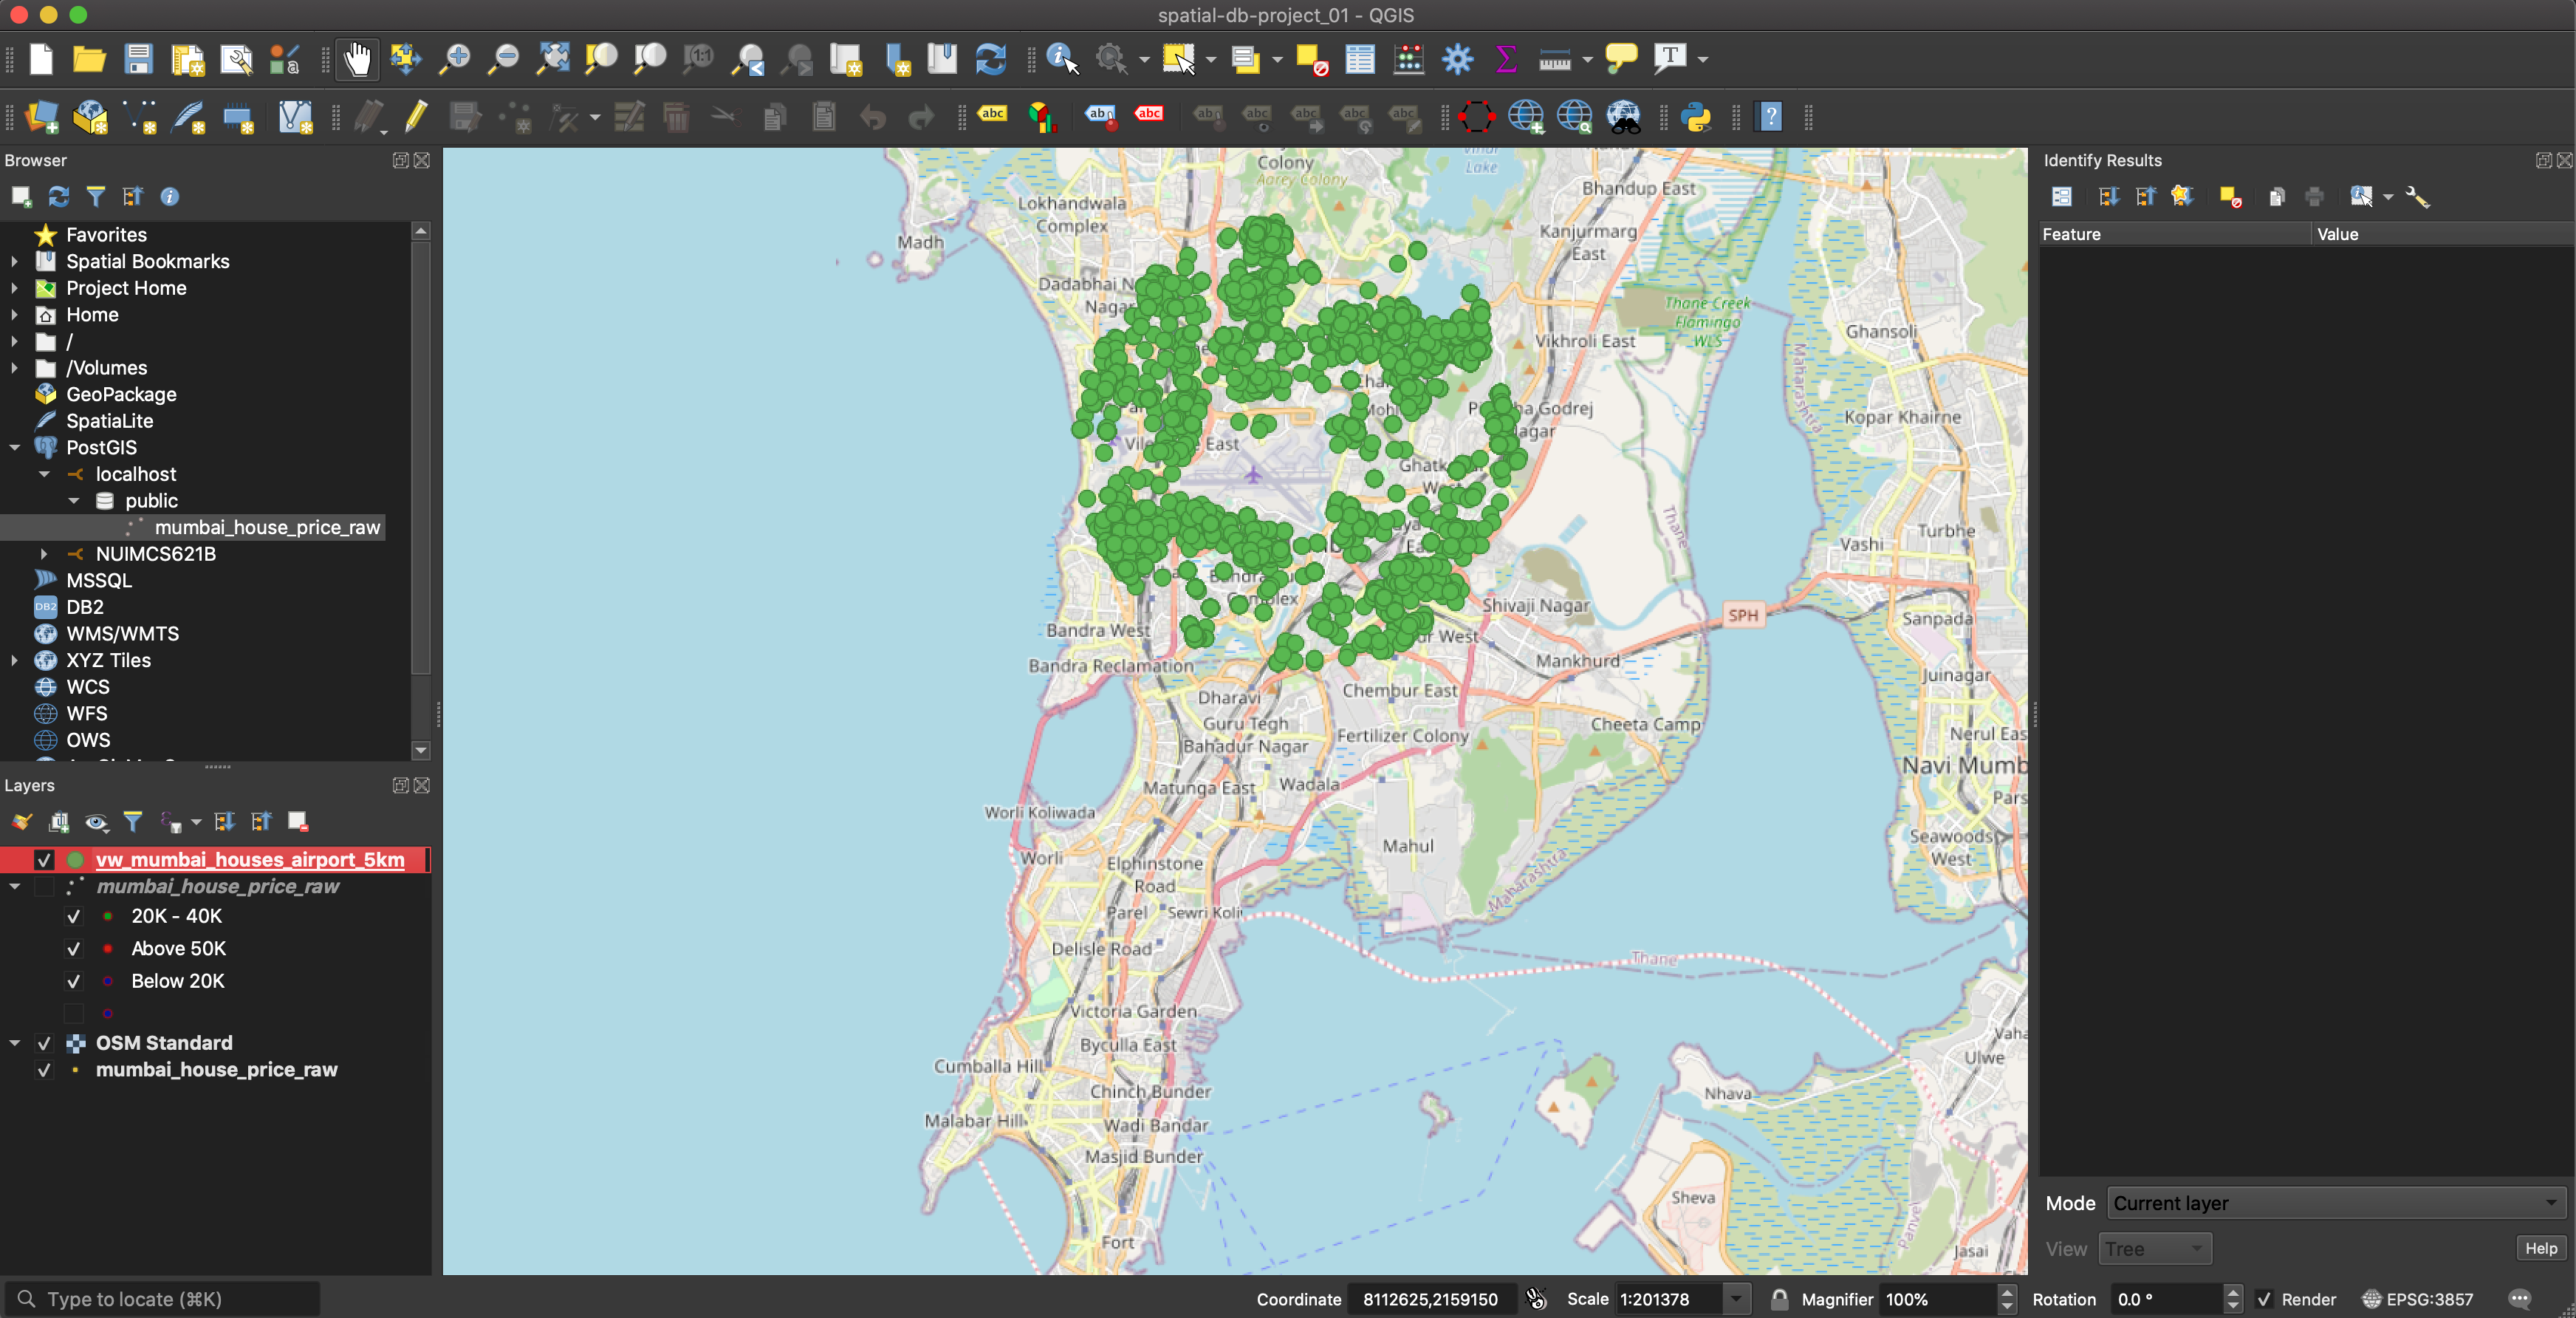Expand the NUIMCS621B connection node
The image size is (2576, 1318).
click(44, 554)
